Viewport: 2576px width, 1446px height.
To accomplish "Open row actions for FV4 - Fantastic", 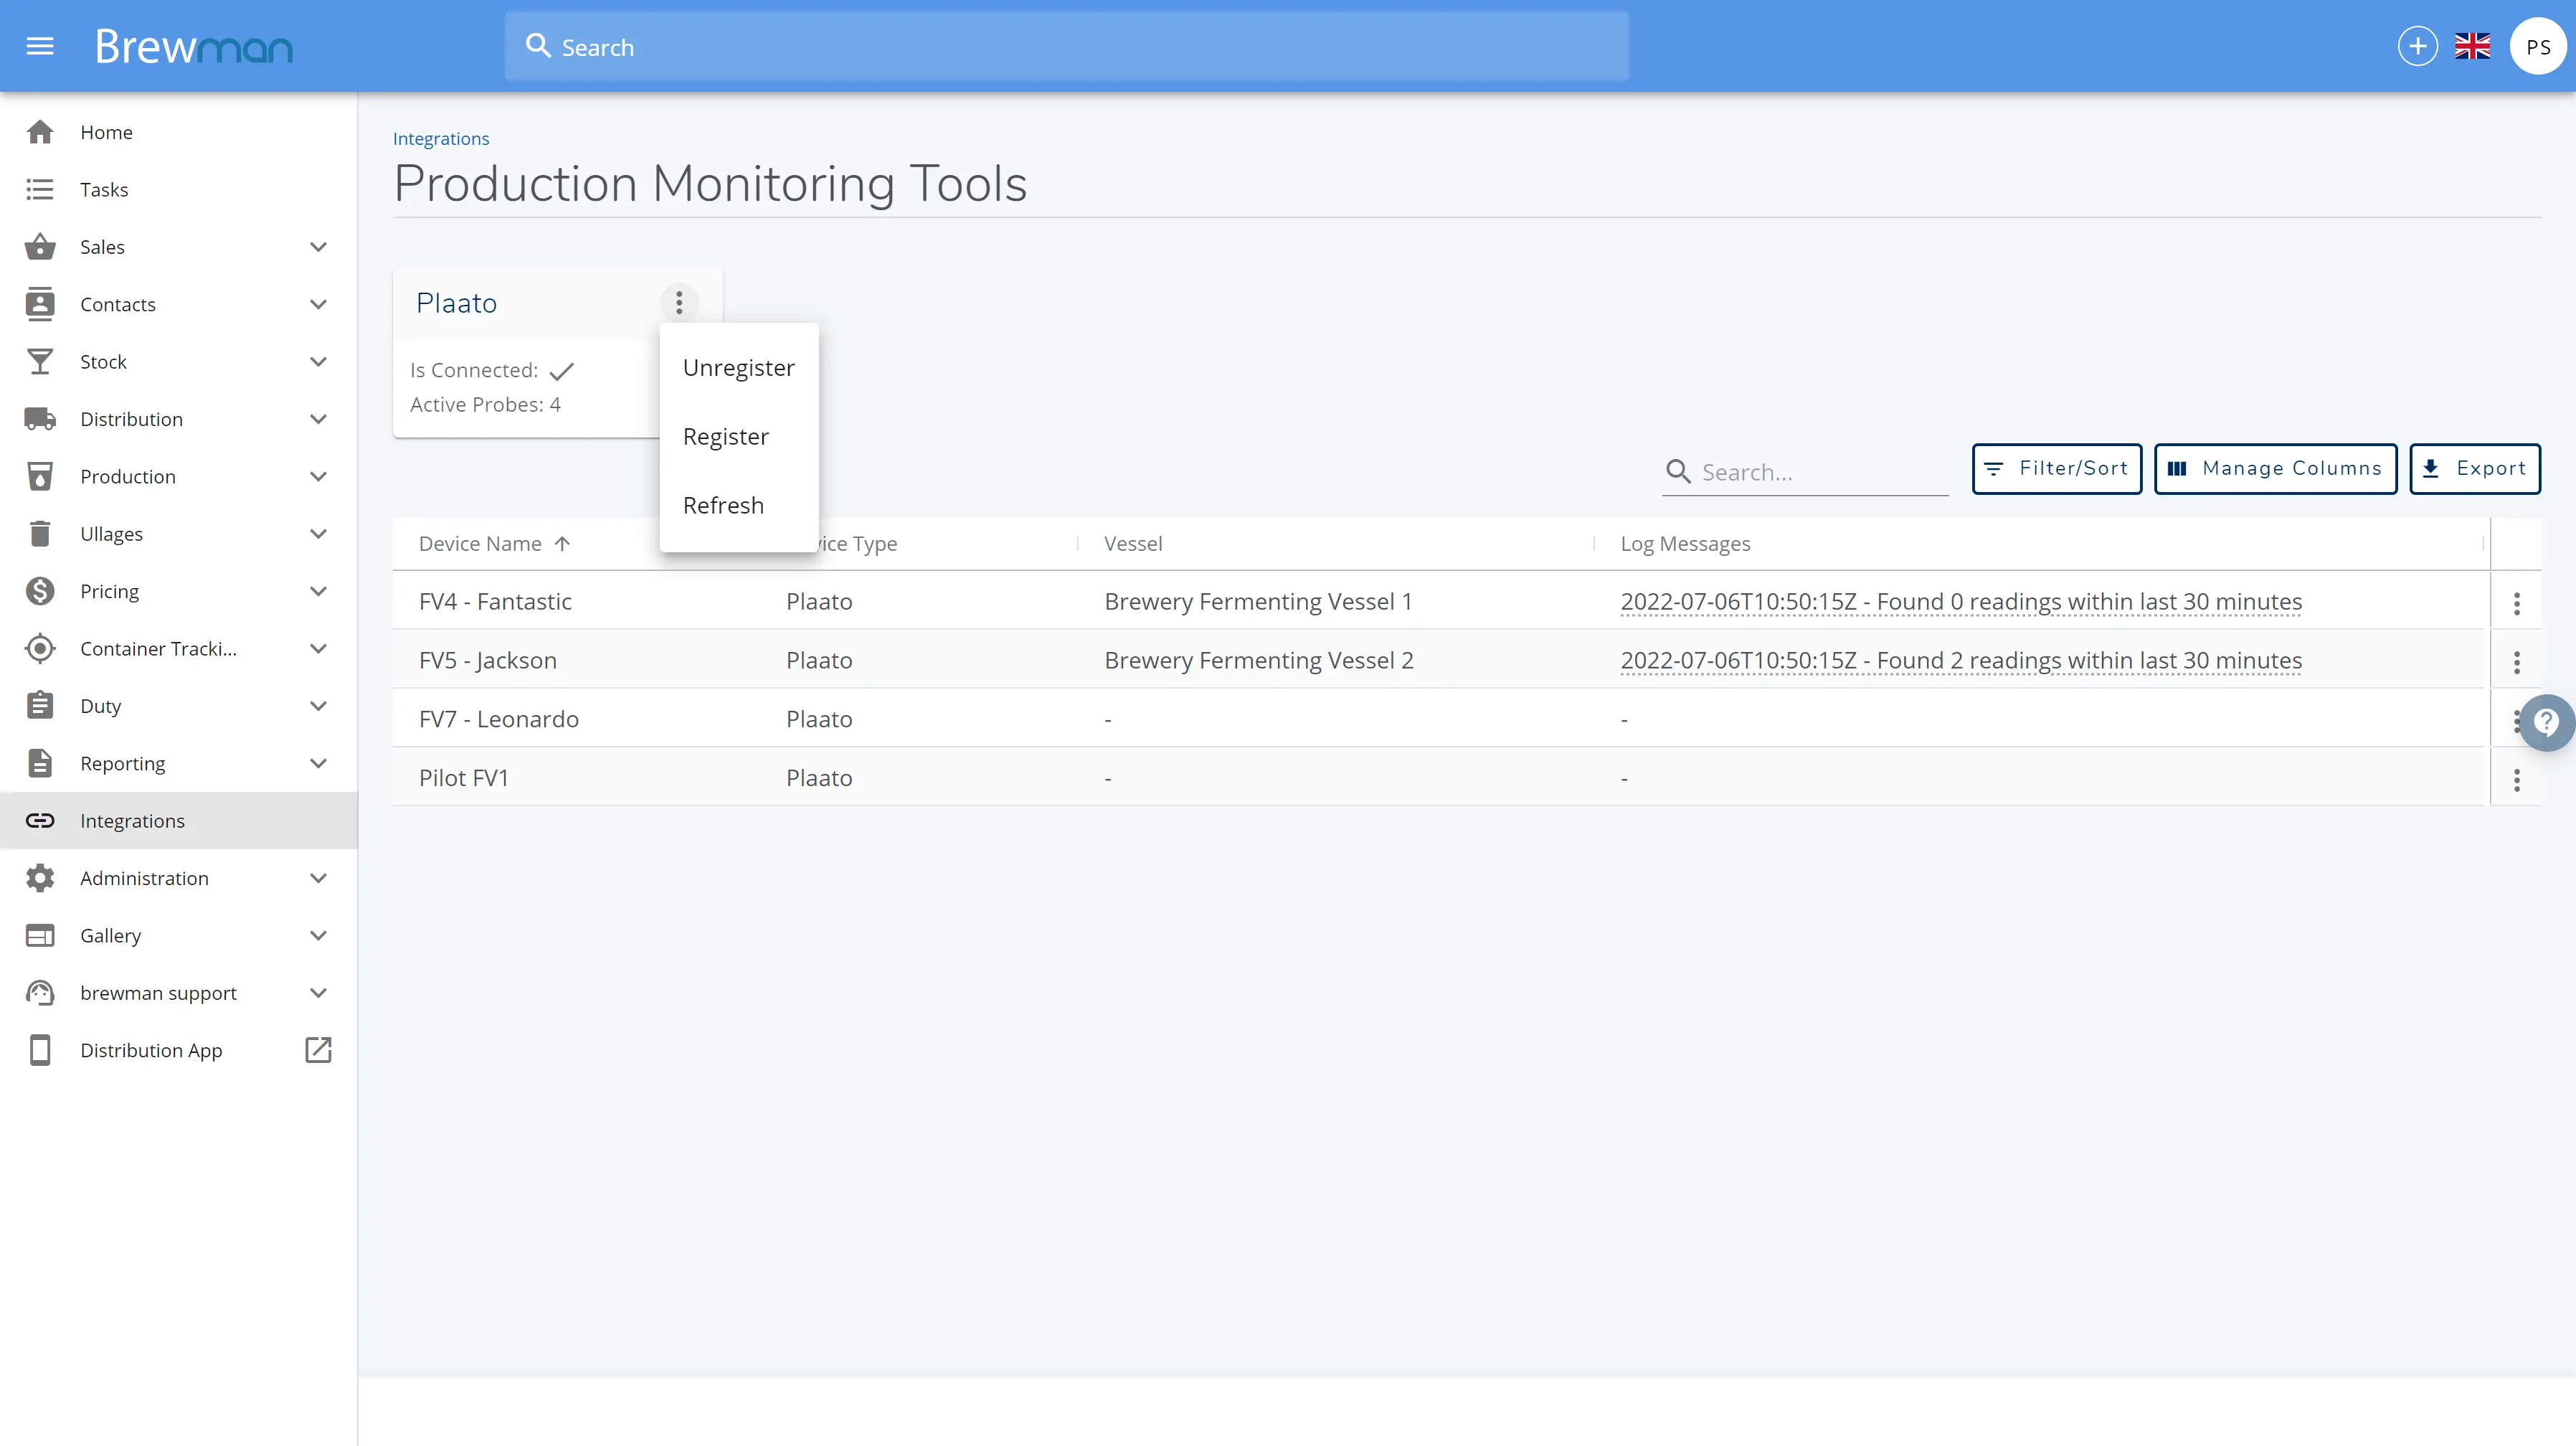I will tap(2516, 603).
